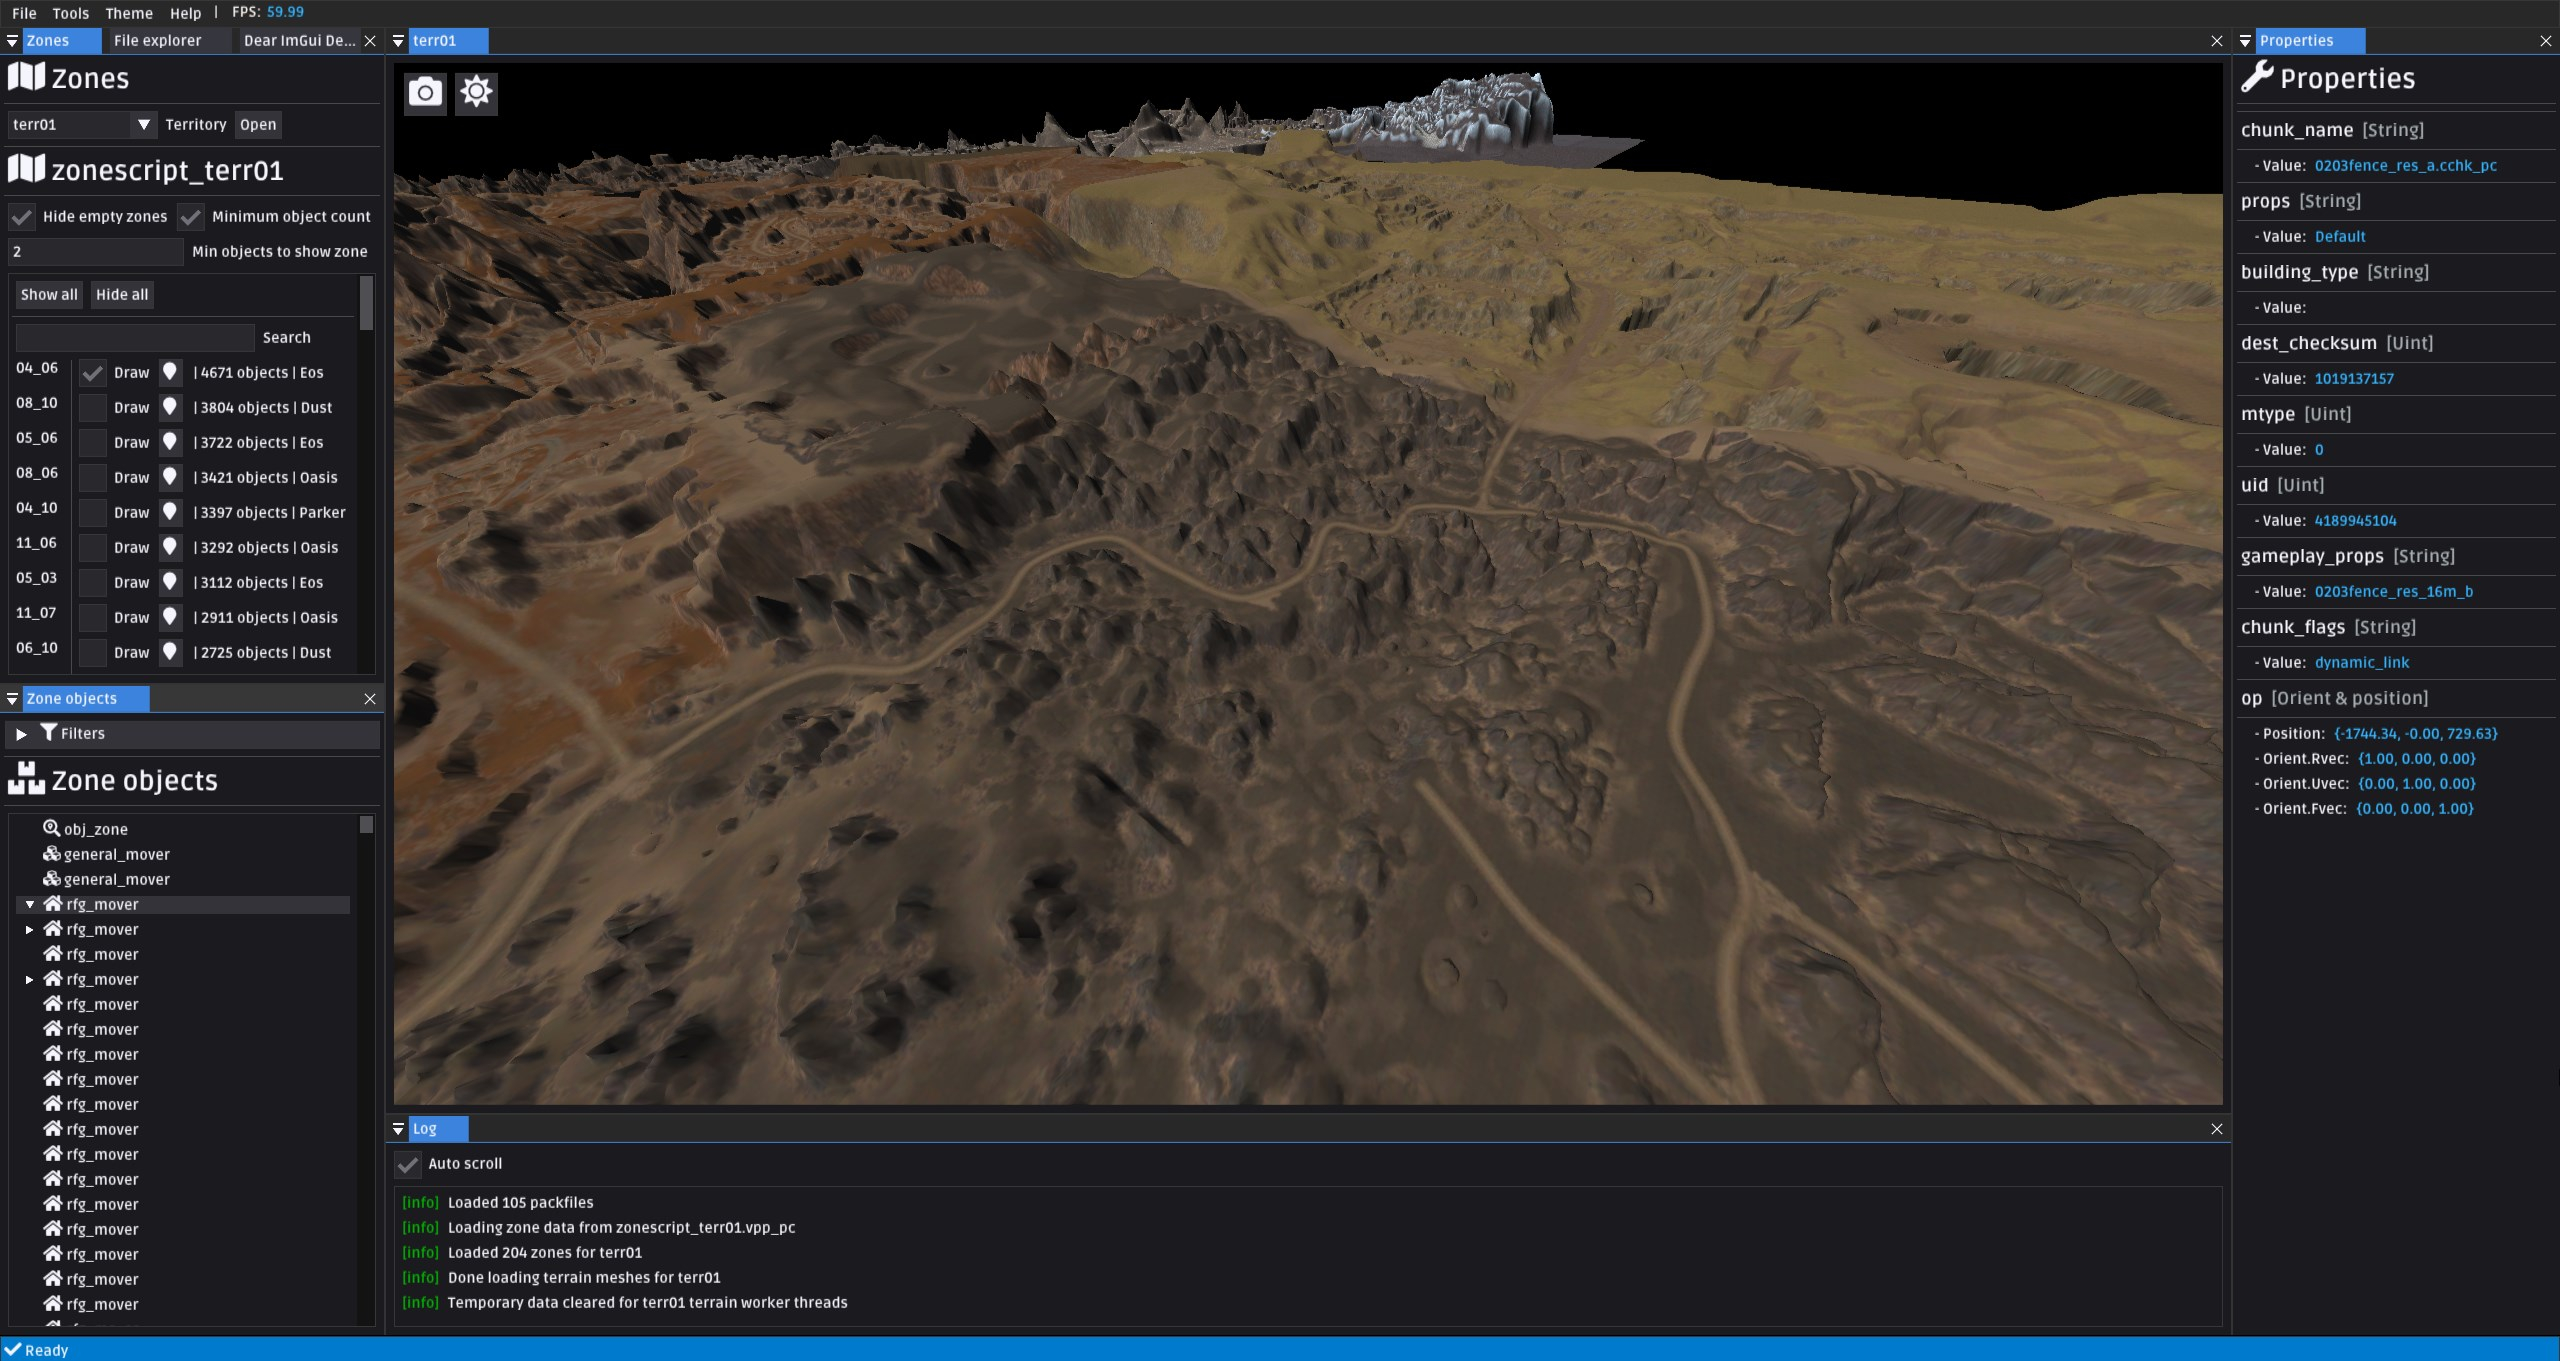Switch to the File explorer tab
Viewport: 2560px width, 1361px height.
157,41
